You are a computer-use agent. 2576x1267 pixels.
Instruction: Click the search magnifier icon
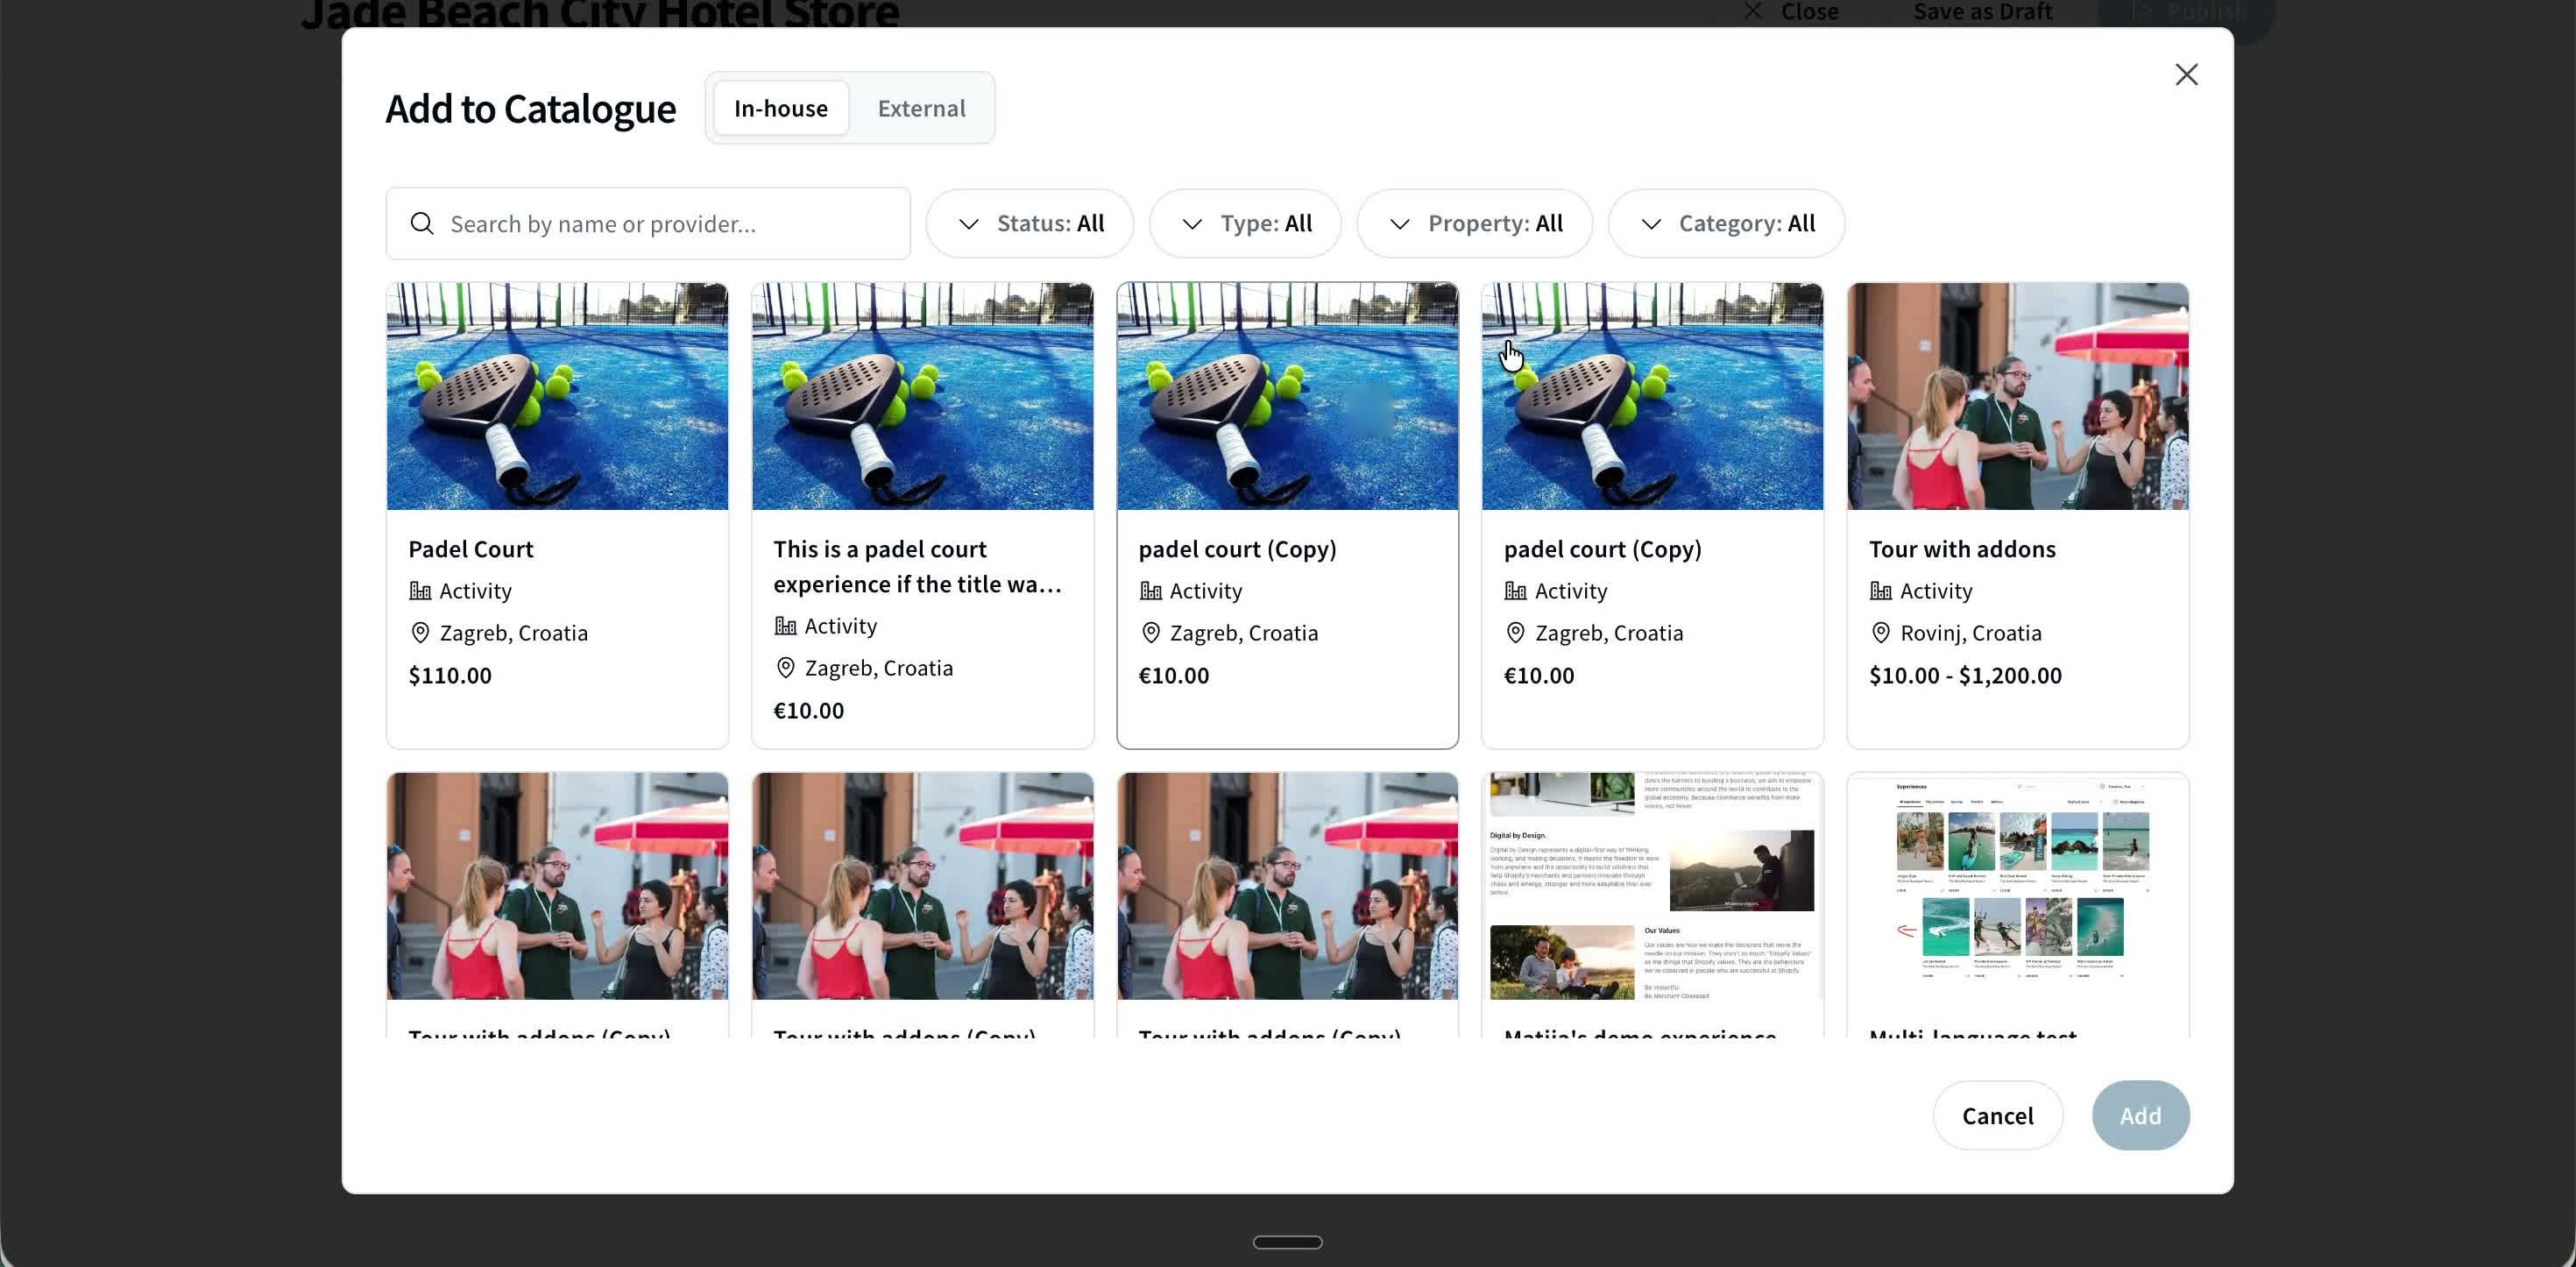[x=422, y=223]
